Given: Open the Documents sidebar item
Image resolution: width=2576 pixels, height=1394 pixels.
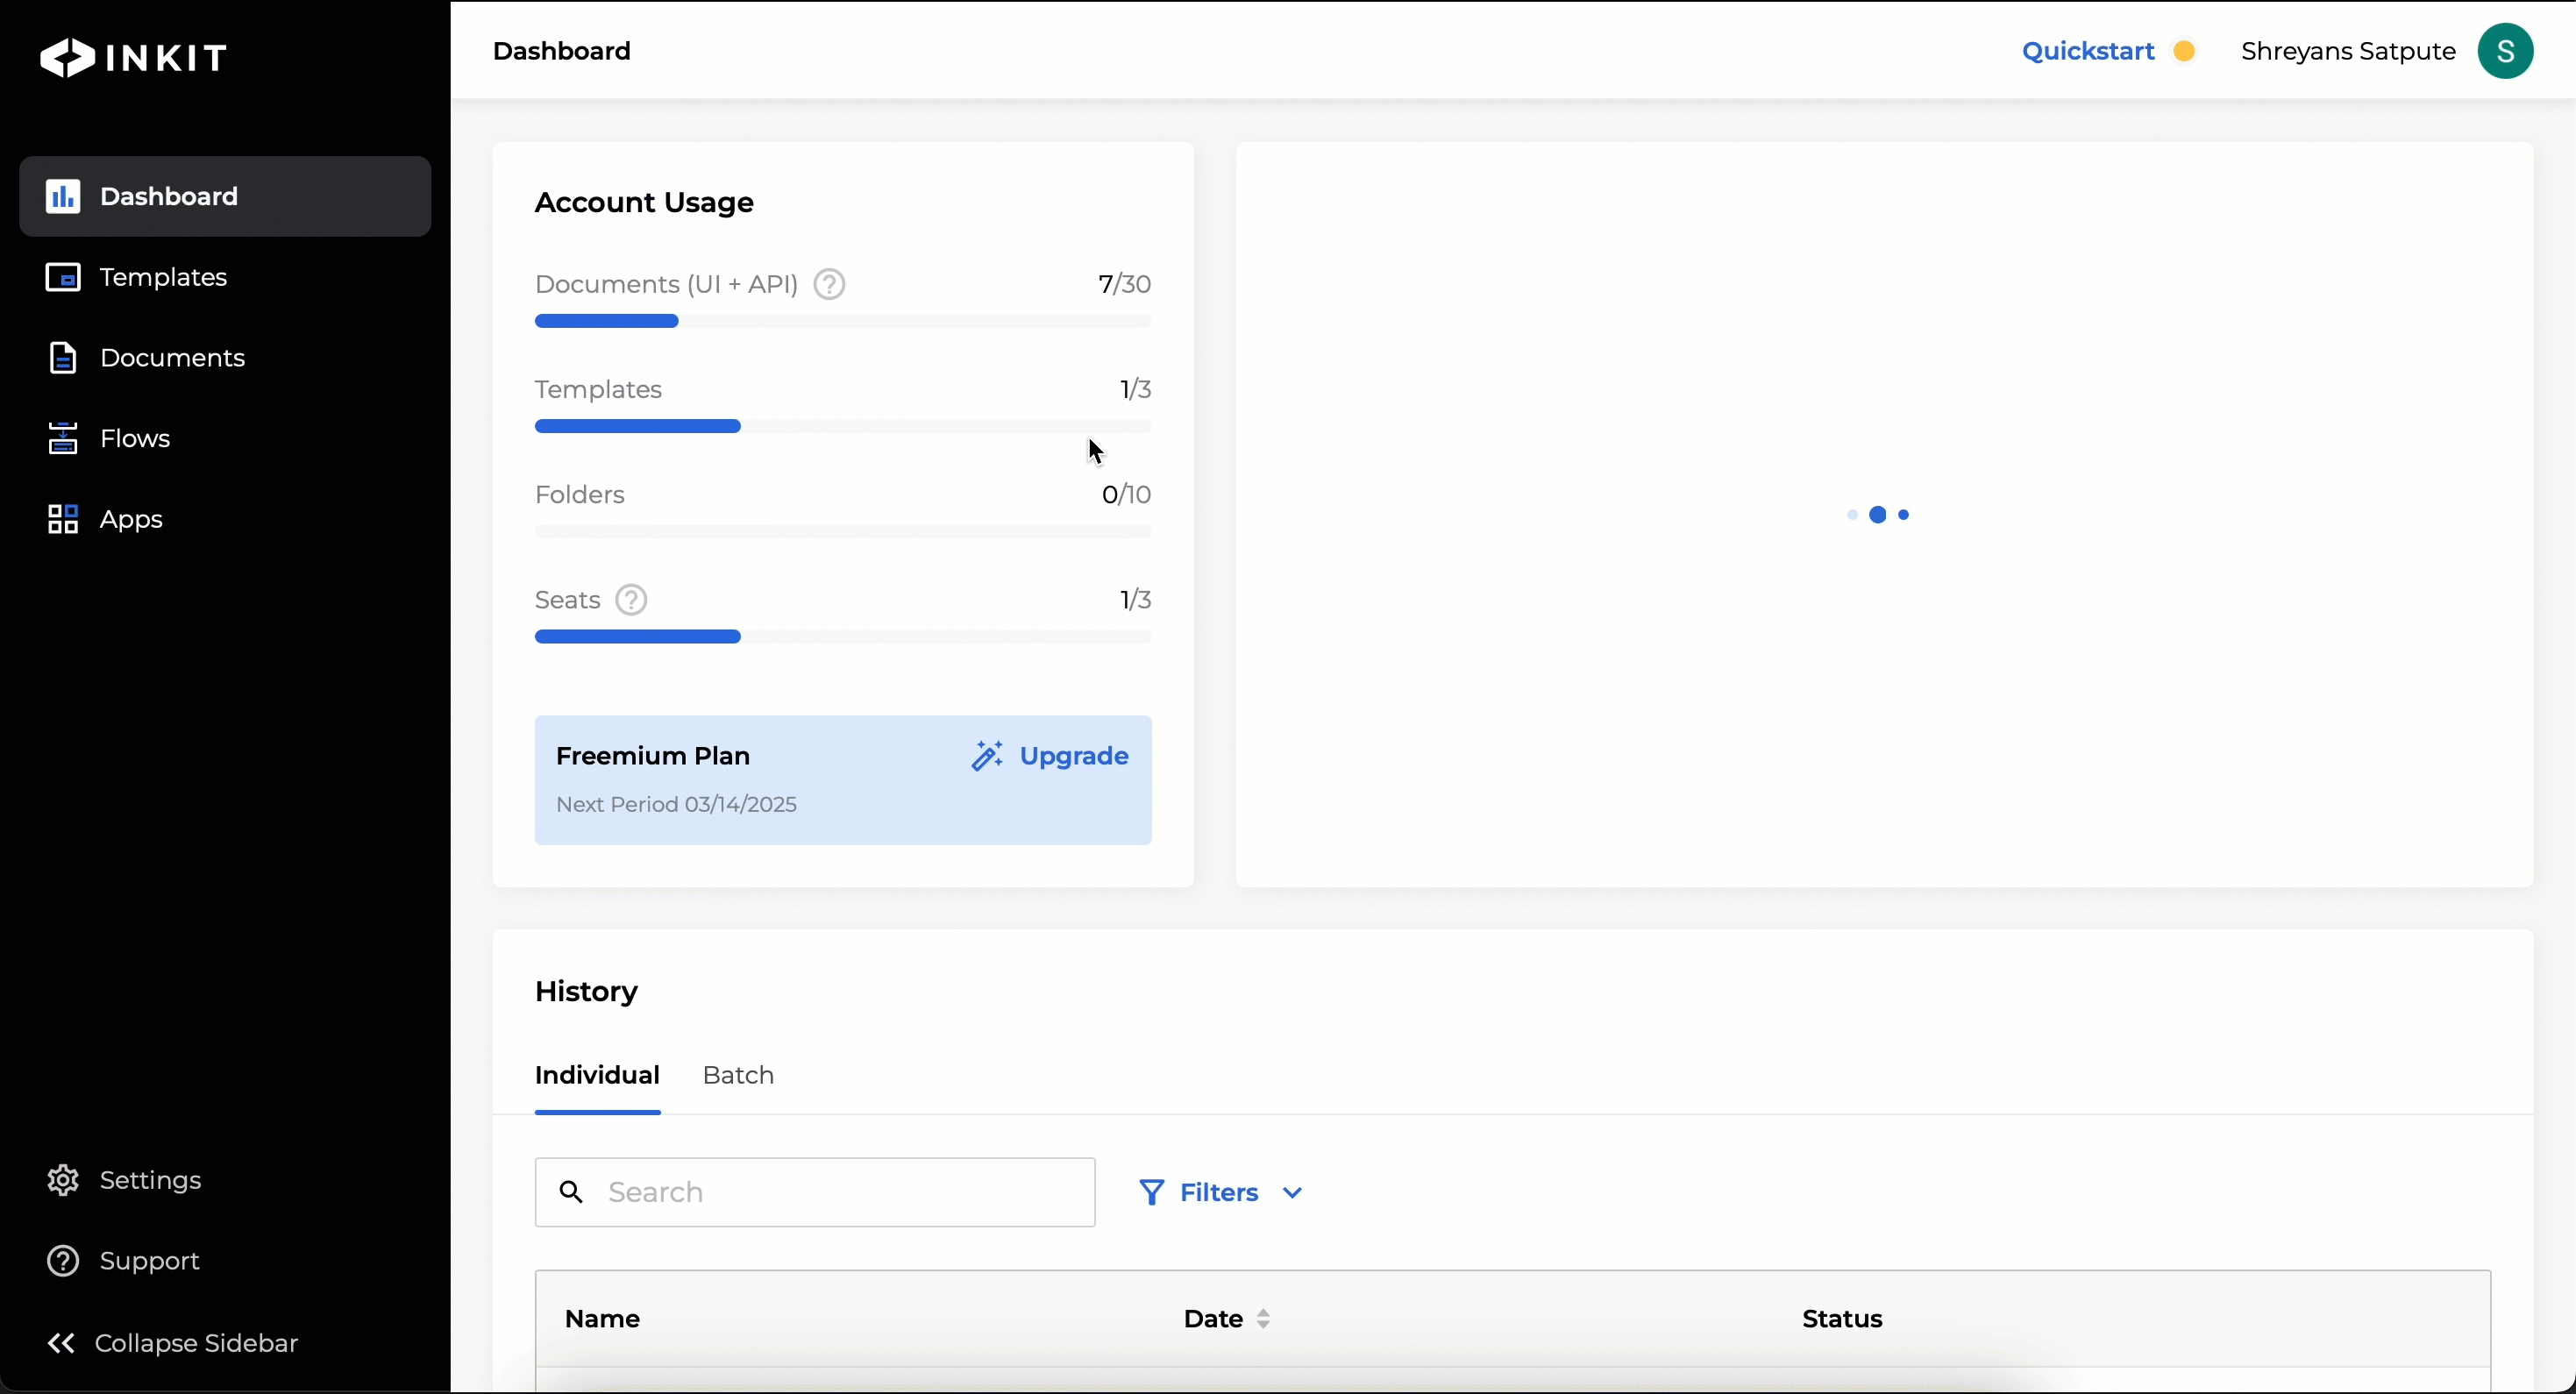Looking at the screenshot, I should [225, 358].
